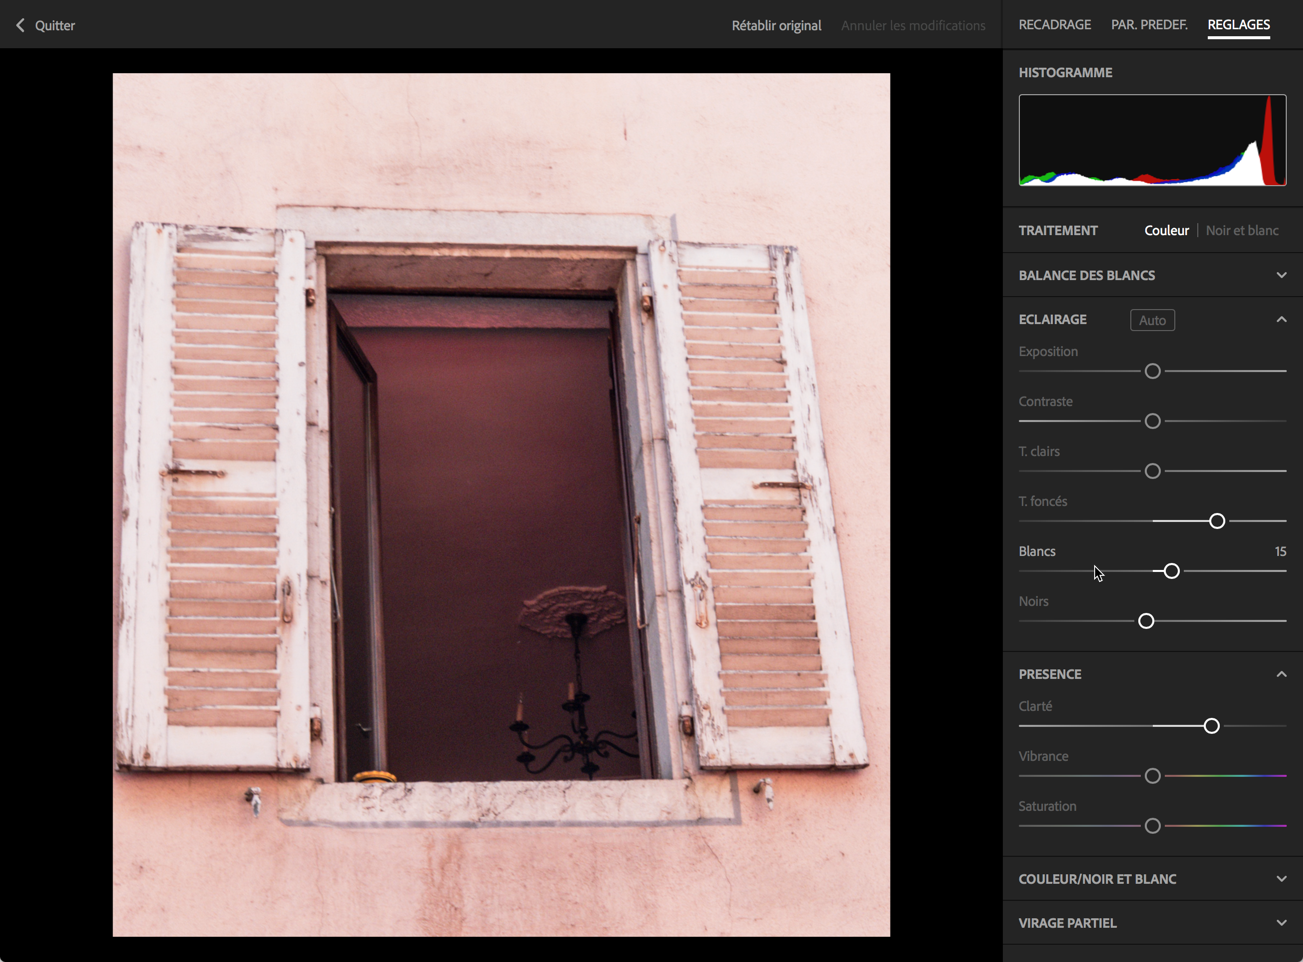The height and width of the screenshot is (962, 1303).
Task: Click the Noirs label
Action: (1033, 601)
